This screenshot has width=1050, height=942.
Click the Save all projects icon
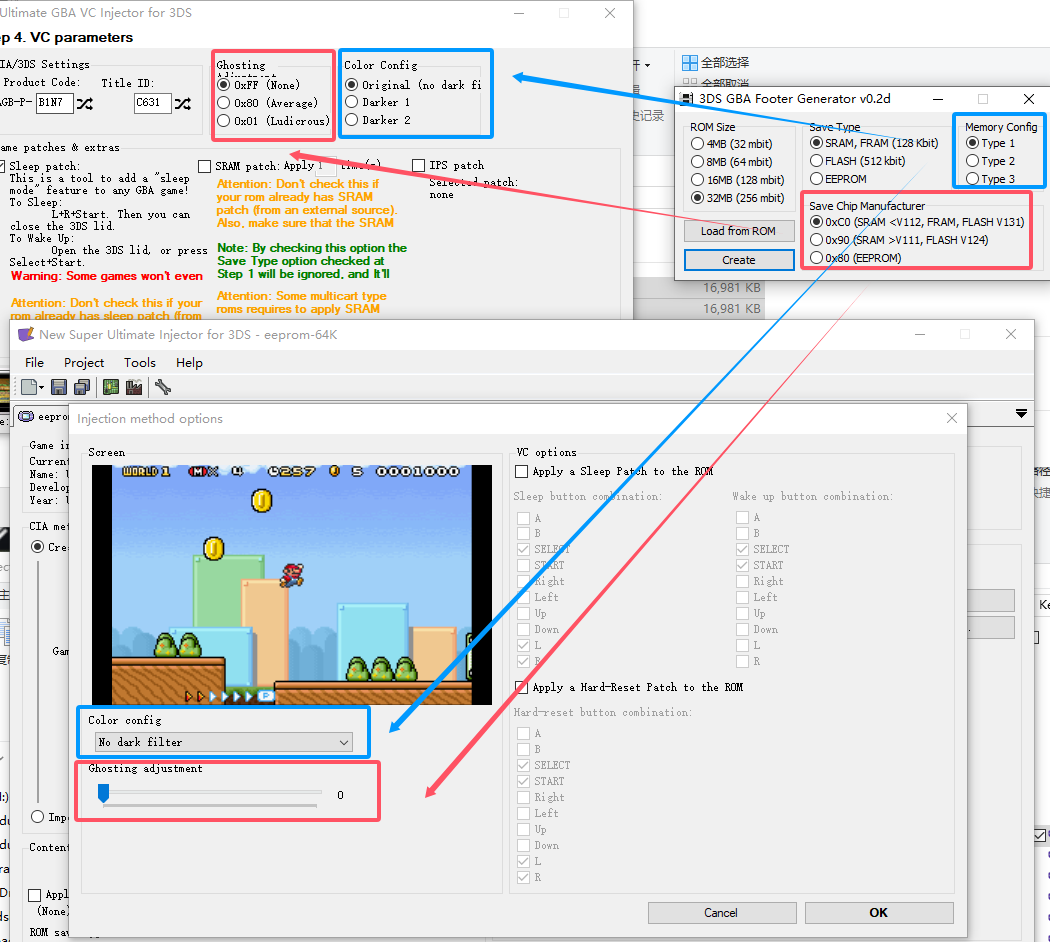click(x=82, y=387)
